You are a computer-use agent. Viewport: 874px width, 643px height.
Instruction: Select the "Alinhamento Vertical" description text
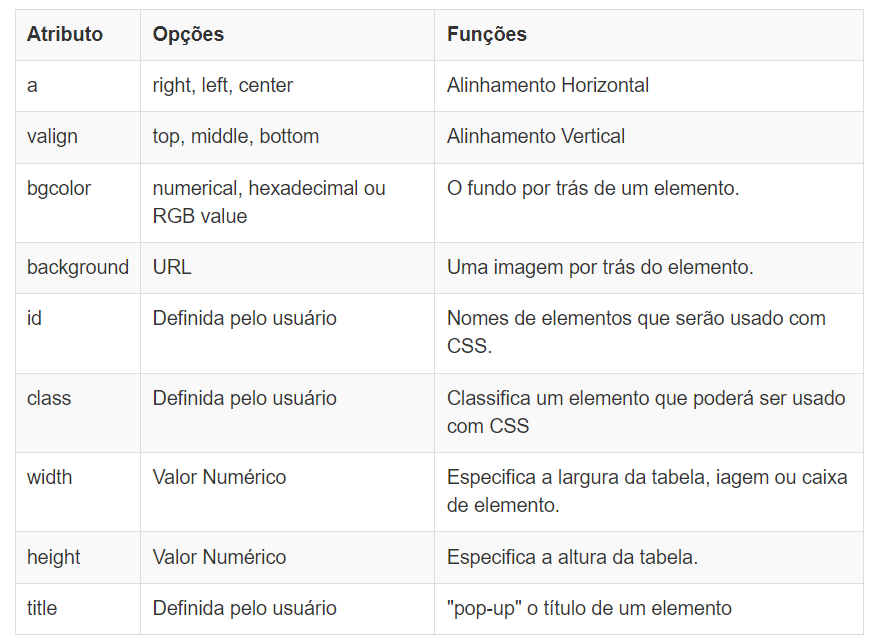tap(536, 137)
